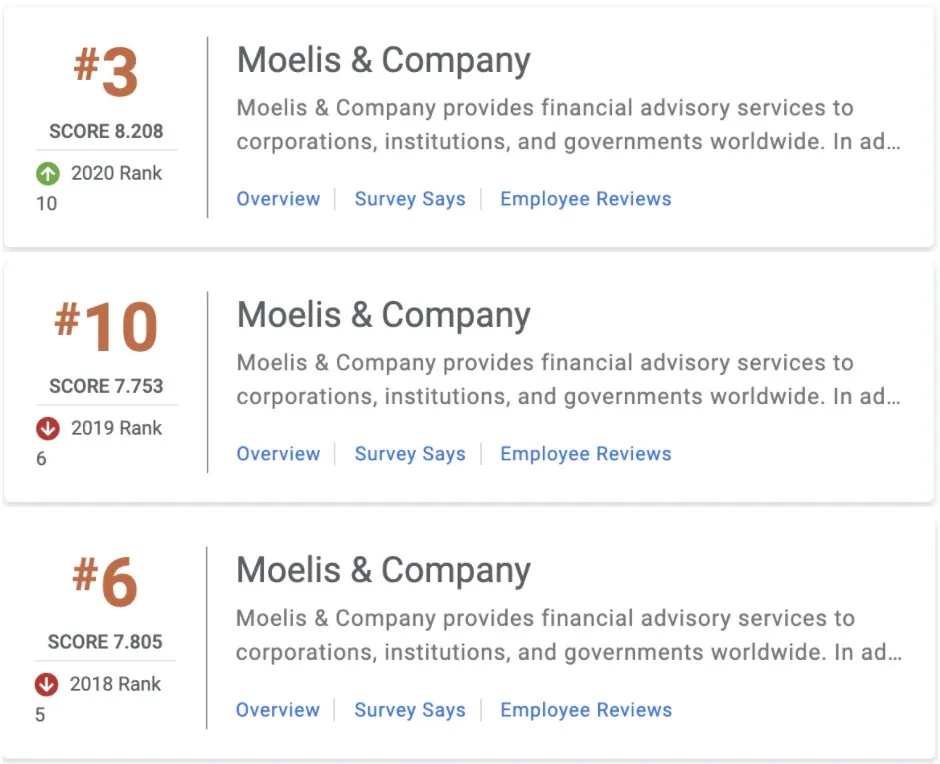Open Overview link in the #6 card

pos(278,710)
